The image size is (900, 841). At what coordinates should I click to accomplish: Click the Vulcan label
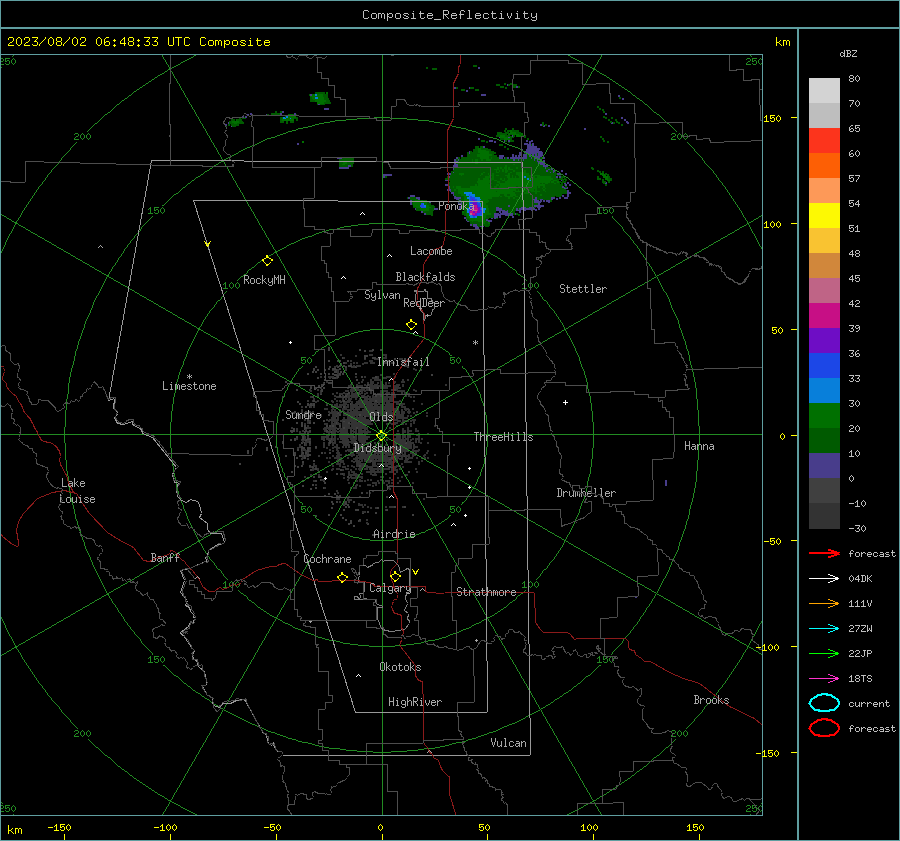(x=508, y=743)
